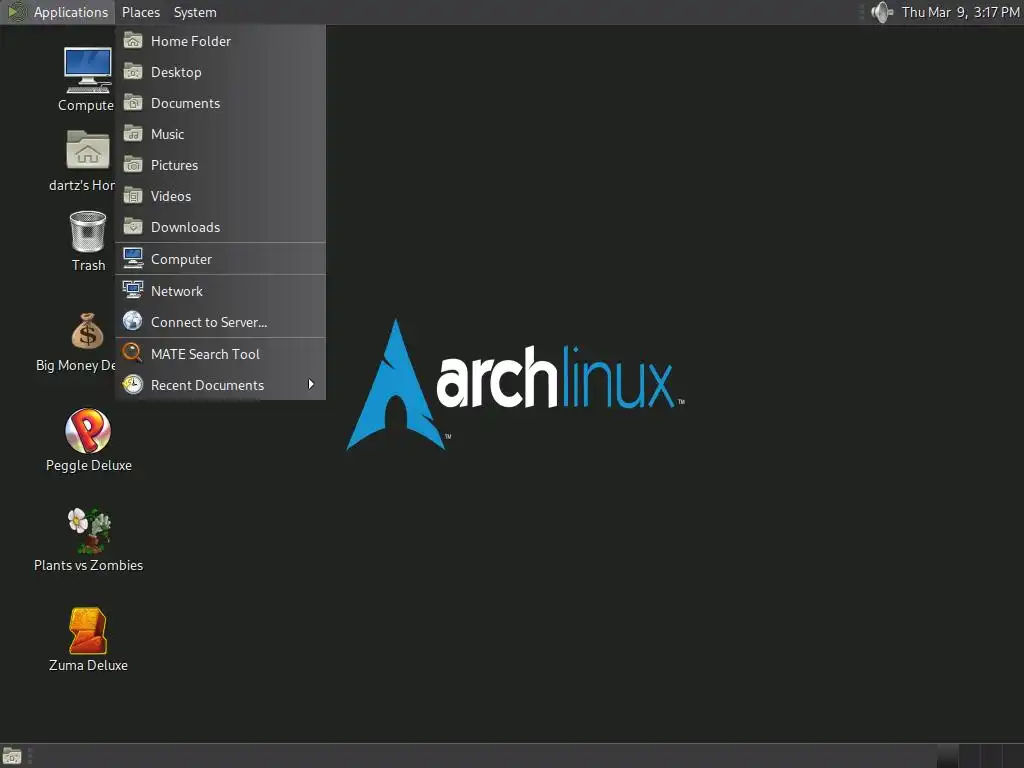Viewport: 1024px width, 768px height.
Task: Click the Applications menu logo icon
Action: pyautogui.click(x=16, y=12)
